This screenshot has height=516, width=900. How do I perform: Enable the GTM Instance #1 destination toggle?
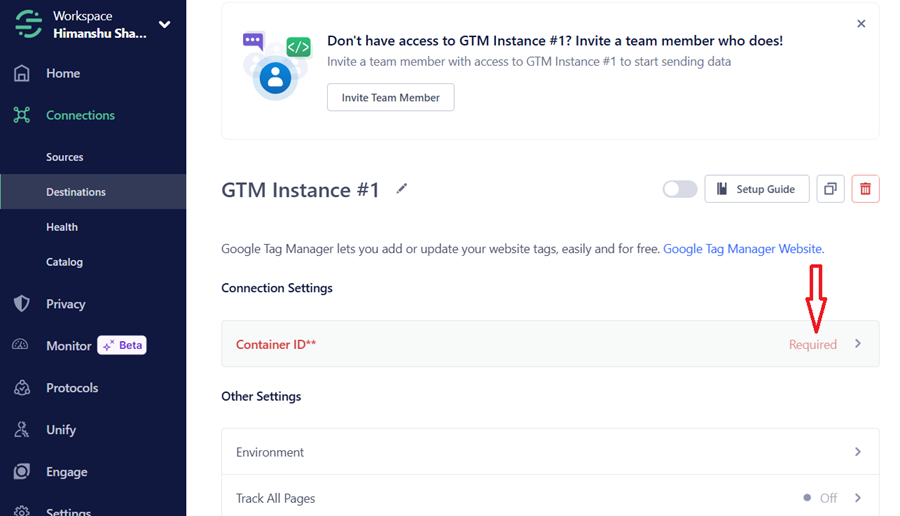680,189
